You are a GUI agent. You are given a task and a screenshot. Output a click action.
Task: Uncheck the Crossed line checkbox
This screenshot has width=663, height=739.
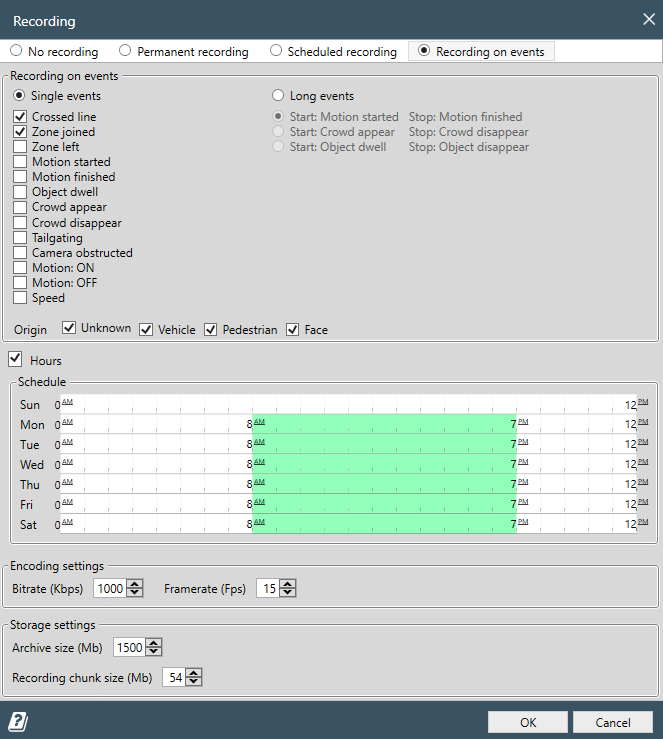tap(20, 117)
